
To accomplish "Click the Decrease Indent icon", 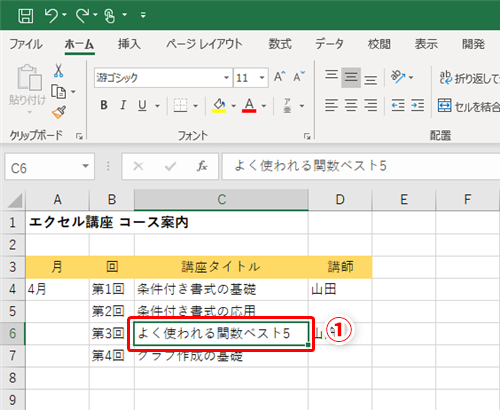I will point(398,105).
